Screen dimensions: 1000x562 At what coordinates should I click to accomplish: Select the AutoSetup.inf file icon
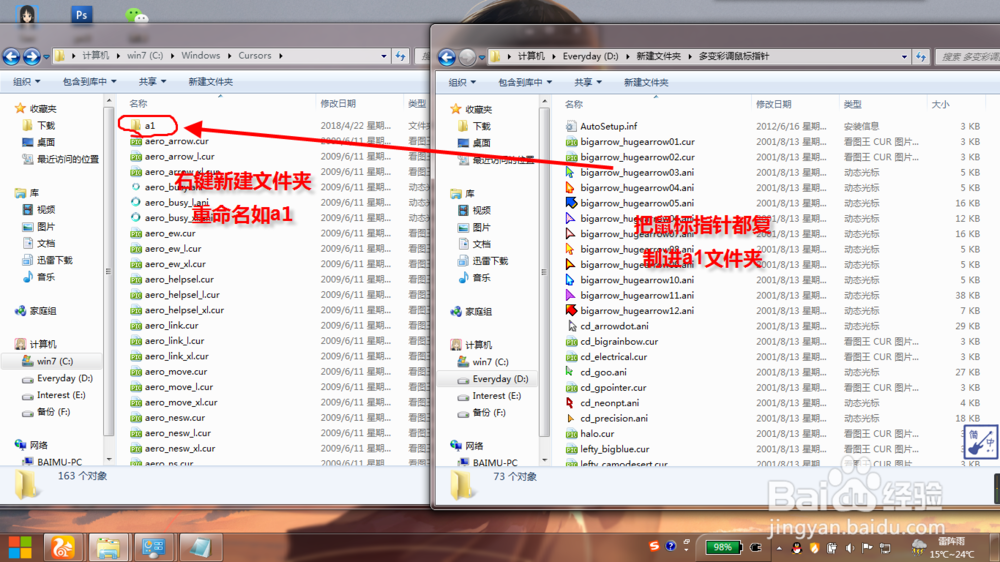[571, 126]
